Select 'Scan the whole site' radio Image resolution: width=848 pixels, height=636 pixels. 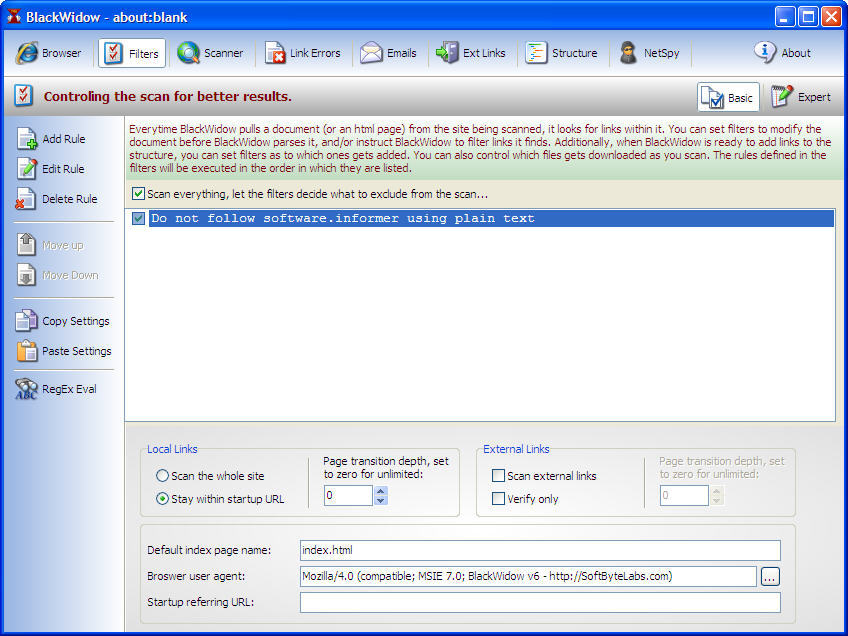tap(162, 476)
